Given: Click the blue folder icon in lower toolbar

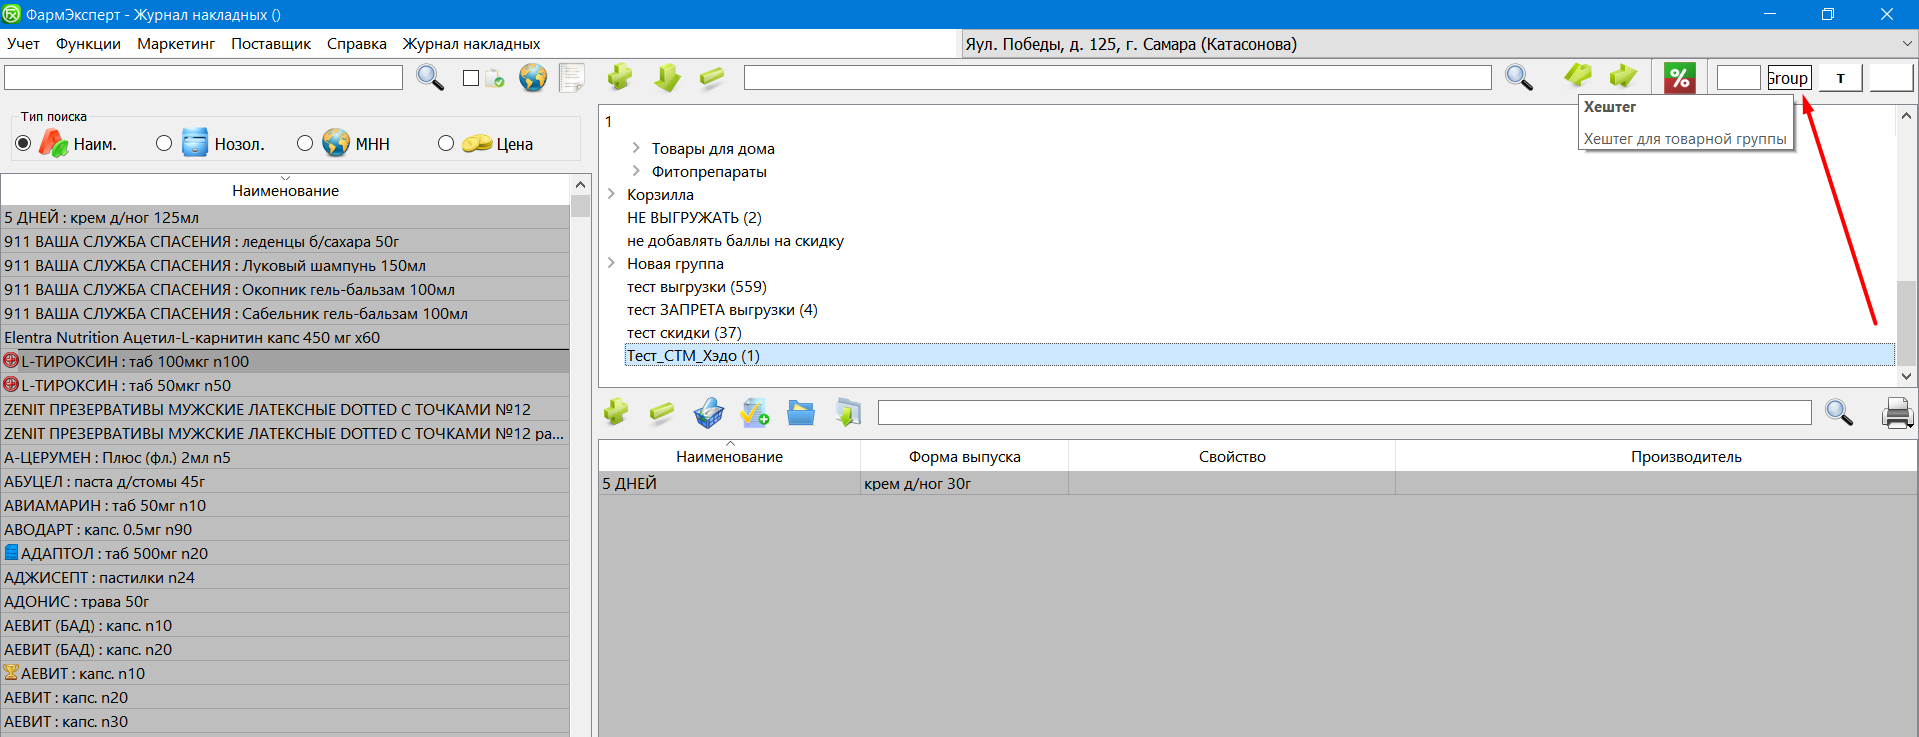Looking at the screenshot, I should pyautogui.click(x=801, y=413).
